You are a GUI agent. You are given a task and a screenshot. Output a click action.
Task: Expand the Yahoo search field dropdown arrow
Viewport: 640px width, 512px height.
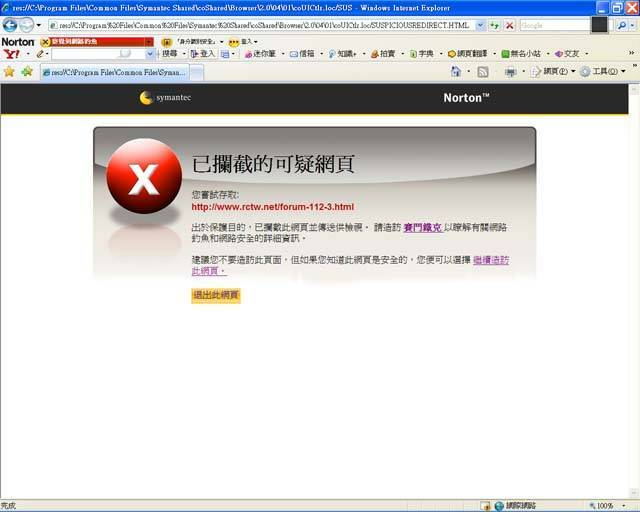(x=150, y=54)
